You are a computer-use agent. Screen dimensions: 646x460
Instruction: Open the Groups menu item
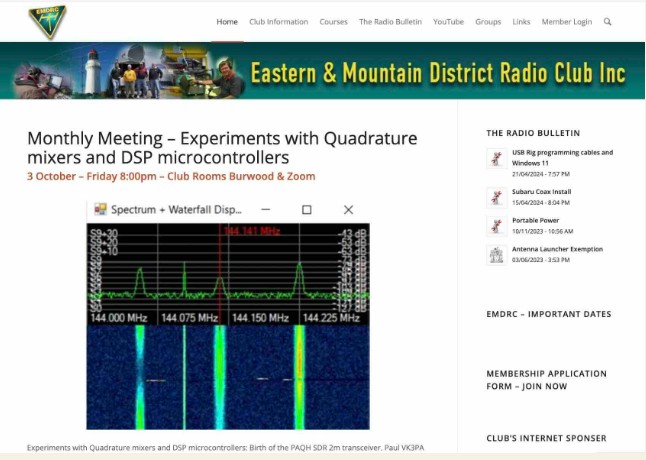(x=488, y=22)
